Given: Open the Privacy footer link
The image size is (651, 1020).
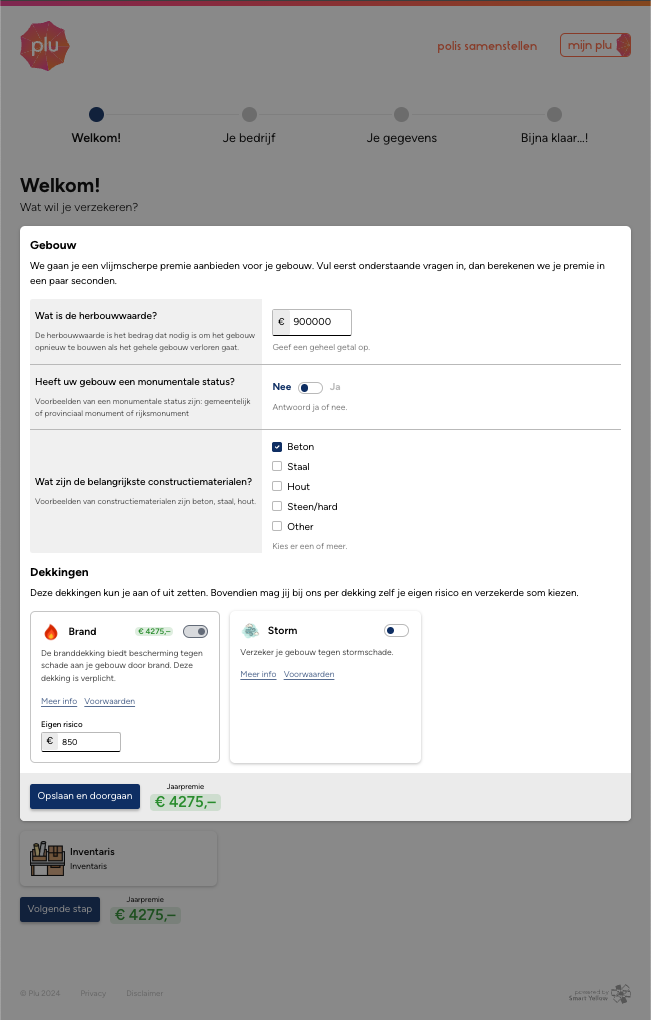Looking at the screenshot, I should (x=93, y=993).
